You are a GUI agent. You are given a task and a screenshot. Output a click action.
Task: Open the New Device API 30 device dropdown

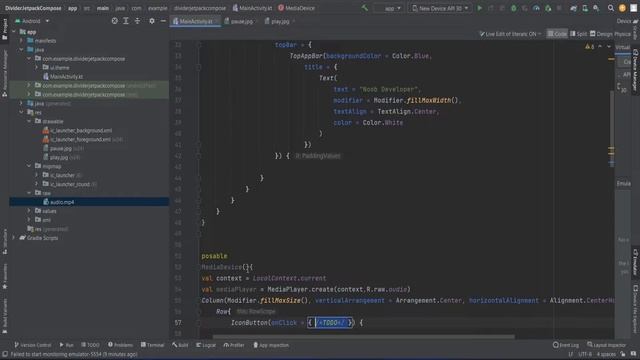pyautogui.click(x=440, y=8)
